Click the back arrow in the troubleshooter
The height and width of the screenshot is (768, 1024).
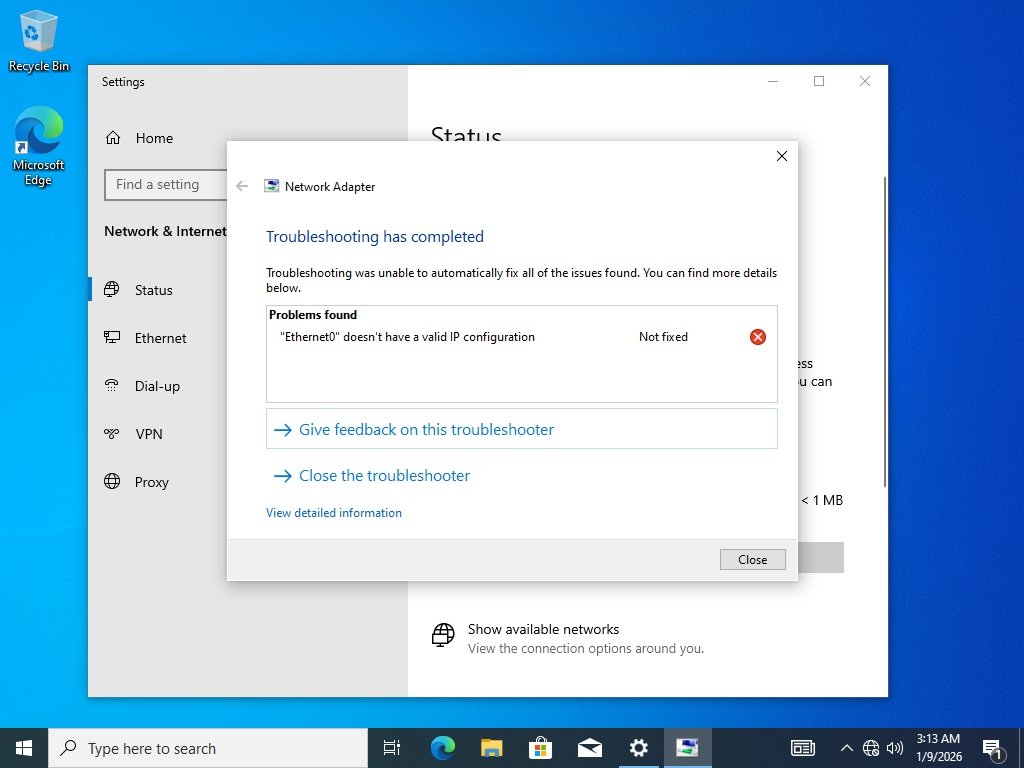pyautogui.click(x=242, y=186)
